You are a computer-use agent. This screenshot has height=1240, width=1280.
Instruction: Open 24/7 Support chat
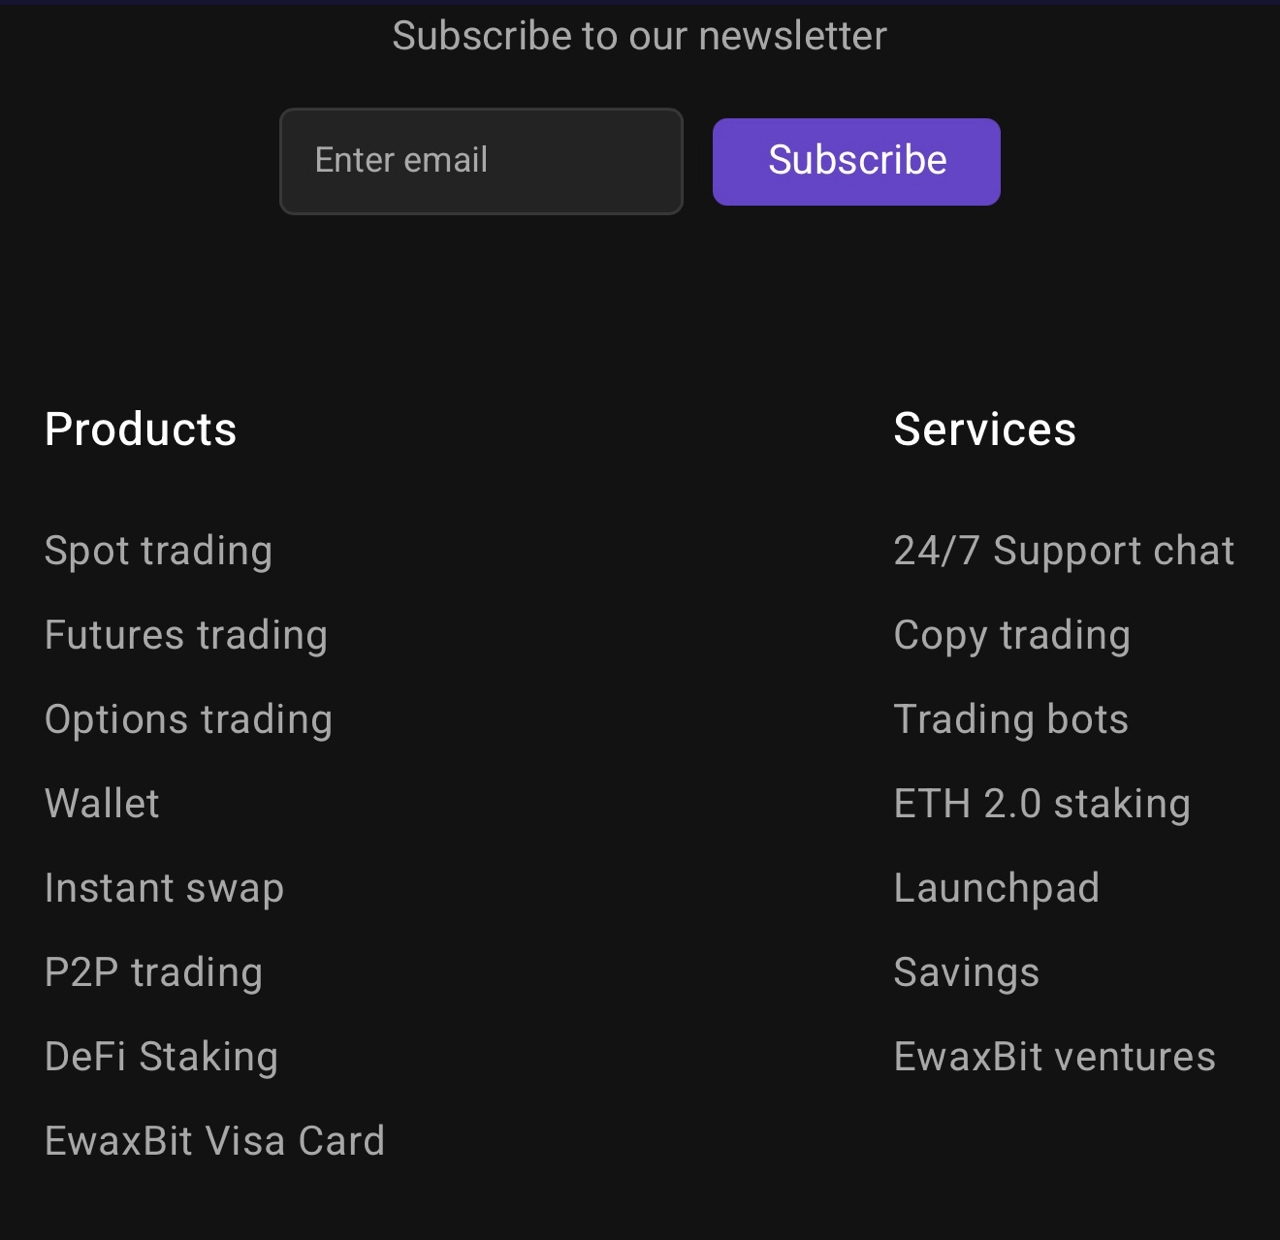[x=1064, y=551]
